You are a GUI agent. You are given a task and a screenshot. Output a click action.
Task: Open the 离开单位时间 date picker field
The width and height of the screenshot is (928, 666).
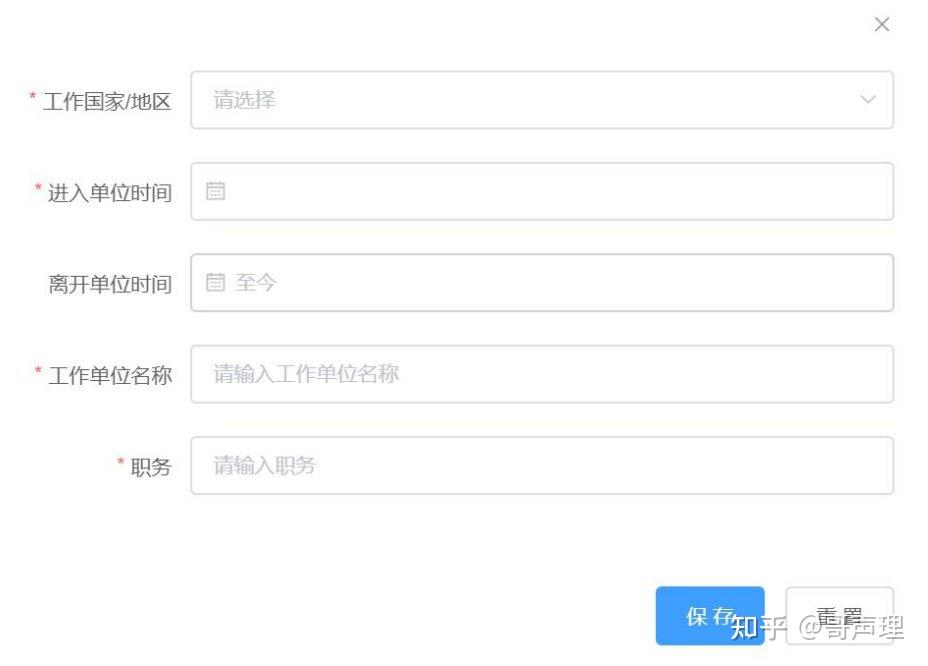[x=542, y=282]
